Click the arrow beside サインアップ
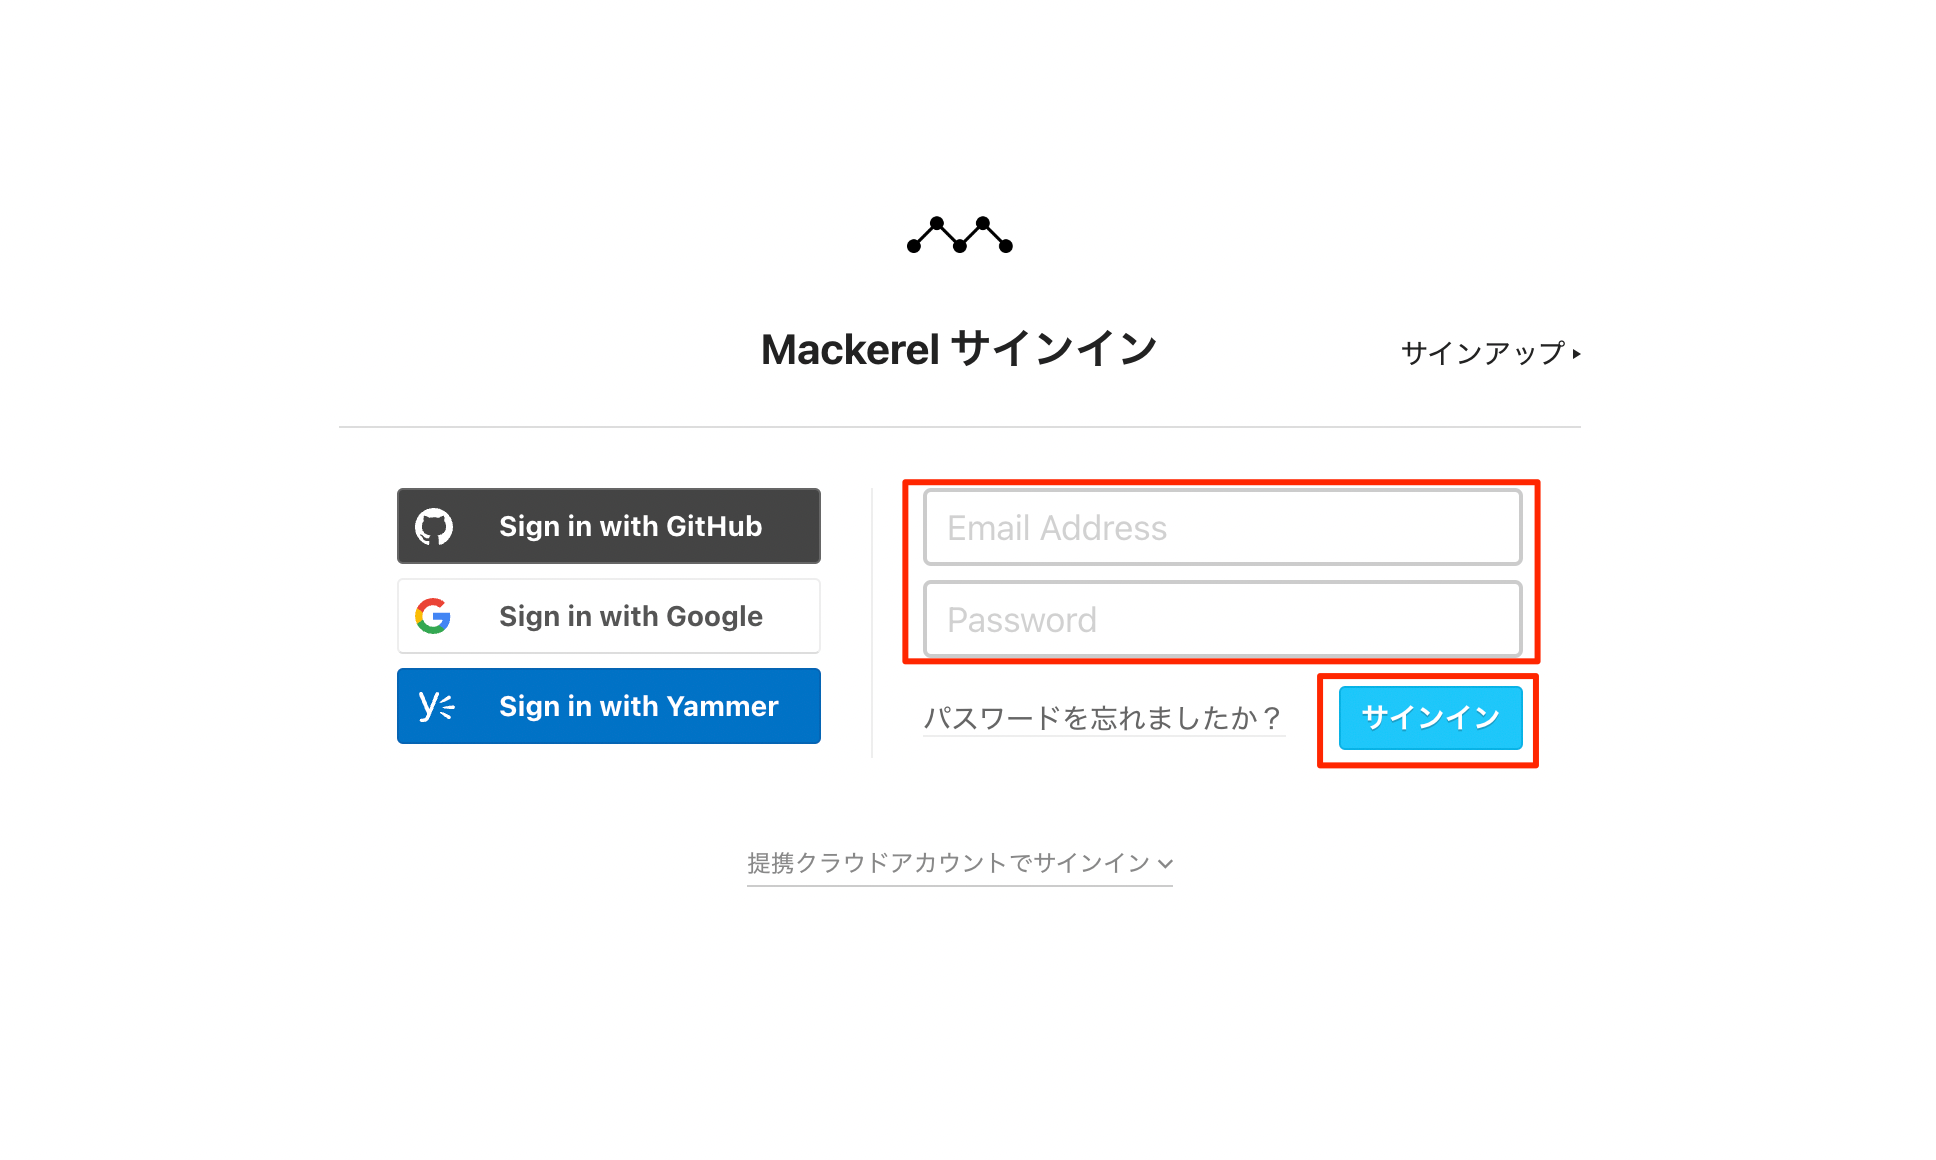1936x1160 pixels. coord(1576,354)
